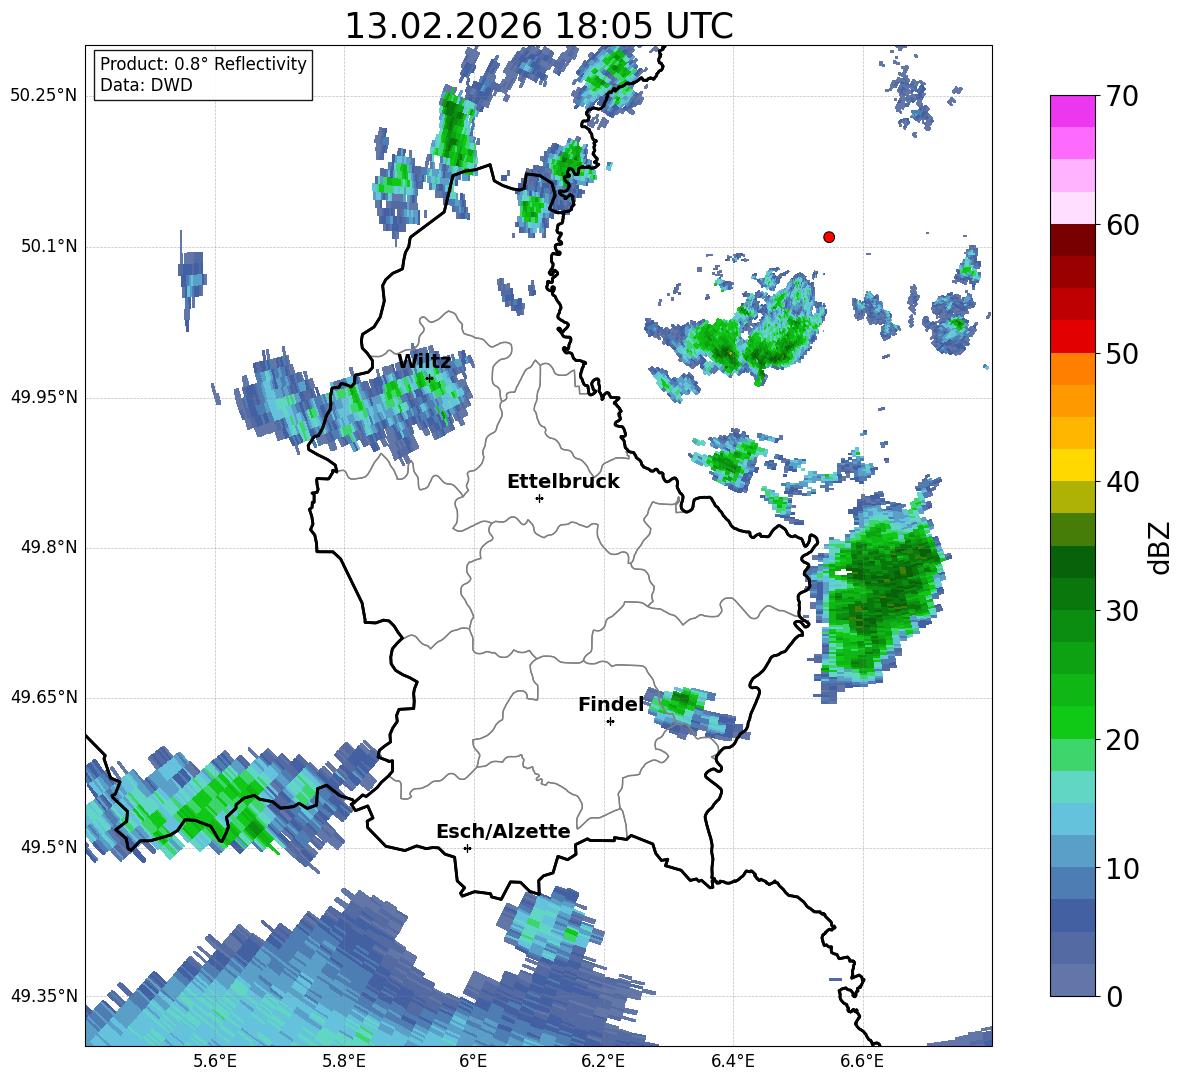Click the dark red colorbar swatch below 60
The image size is (1184, 1081).
click(1072, 240)
